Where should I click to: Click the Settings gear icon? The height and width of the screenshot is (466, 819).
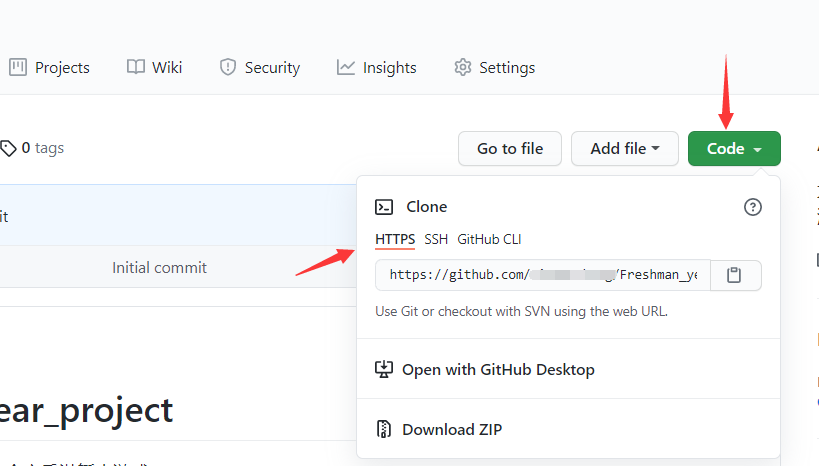[x=463, y=67]
